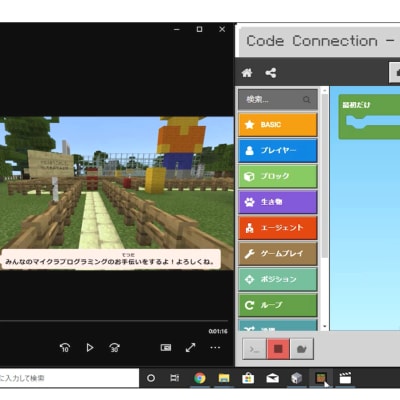Click the star icon on the BASIC category
The height and width of the screenshot is (400, 400).
(x=249, y=125)
